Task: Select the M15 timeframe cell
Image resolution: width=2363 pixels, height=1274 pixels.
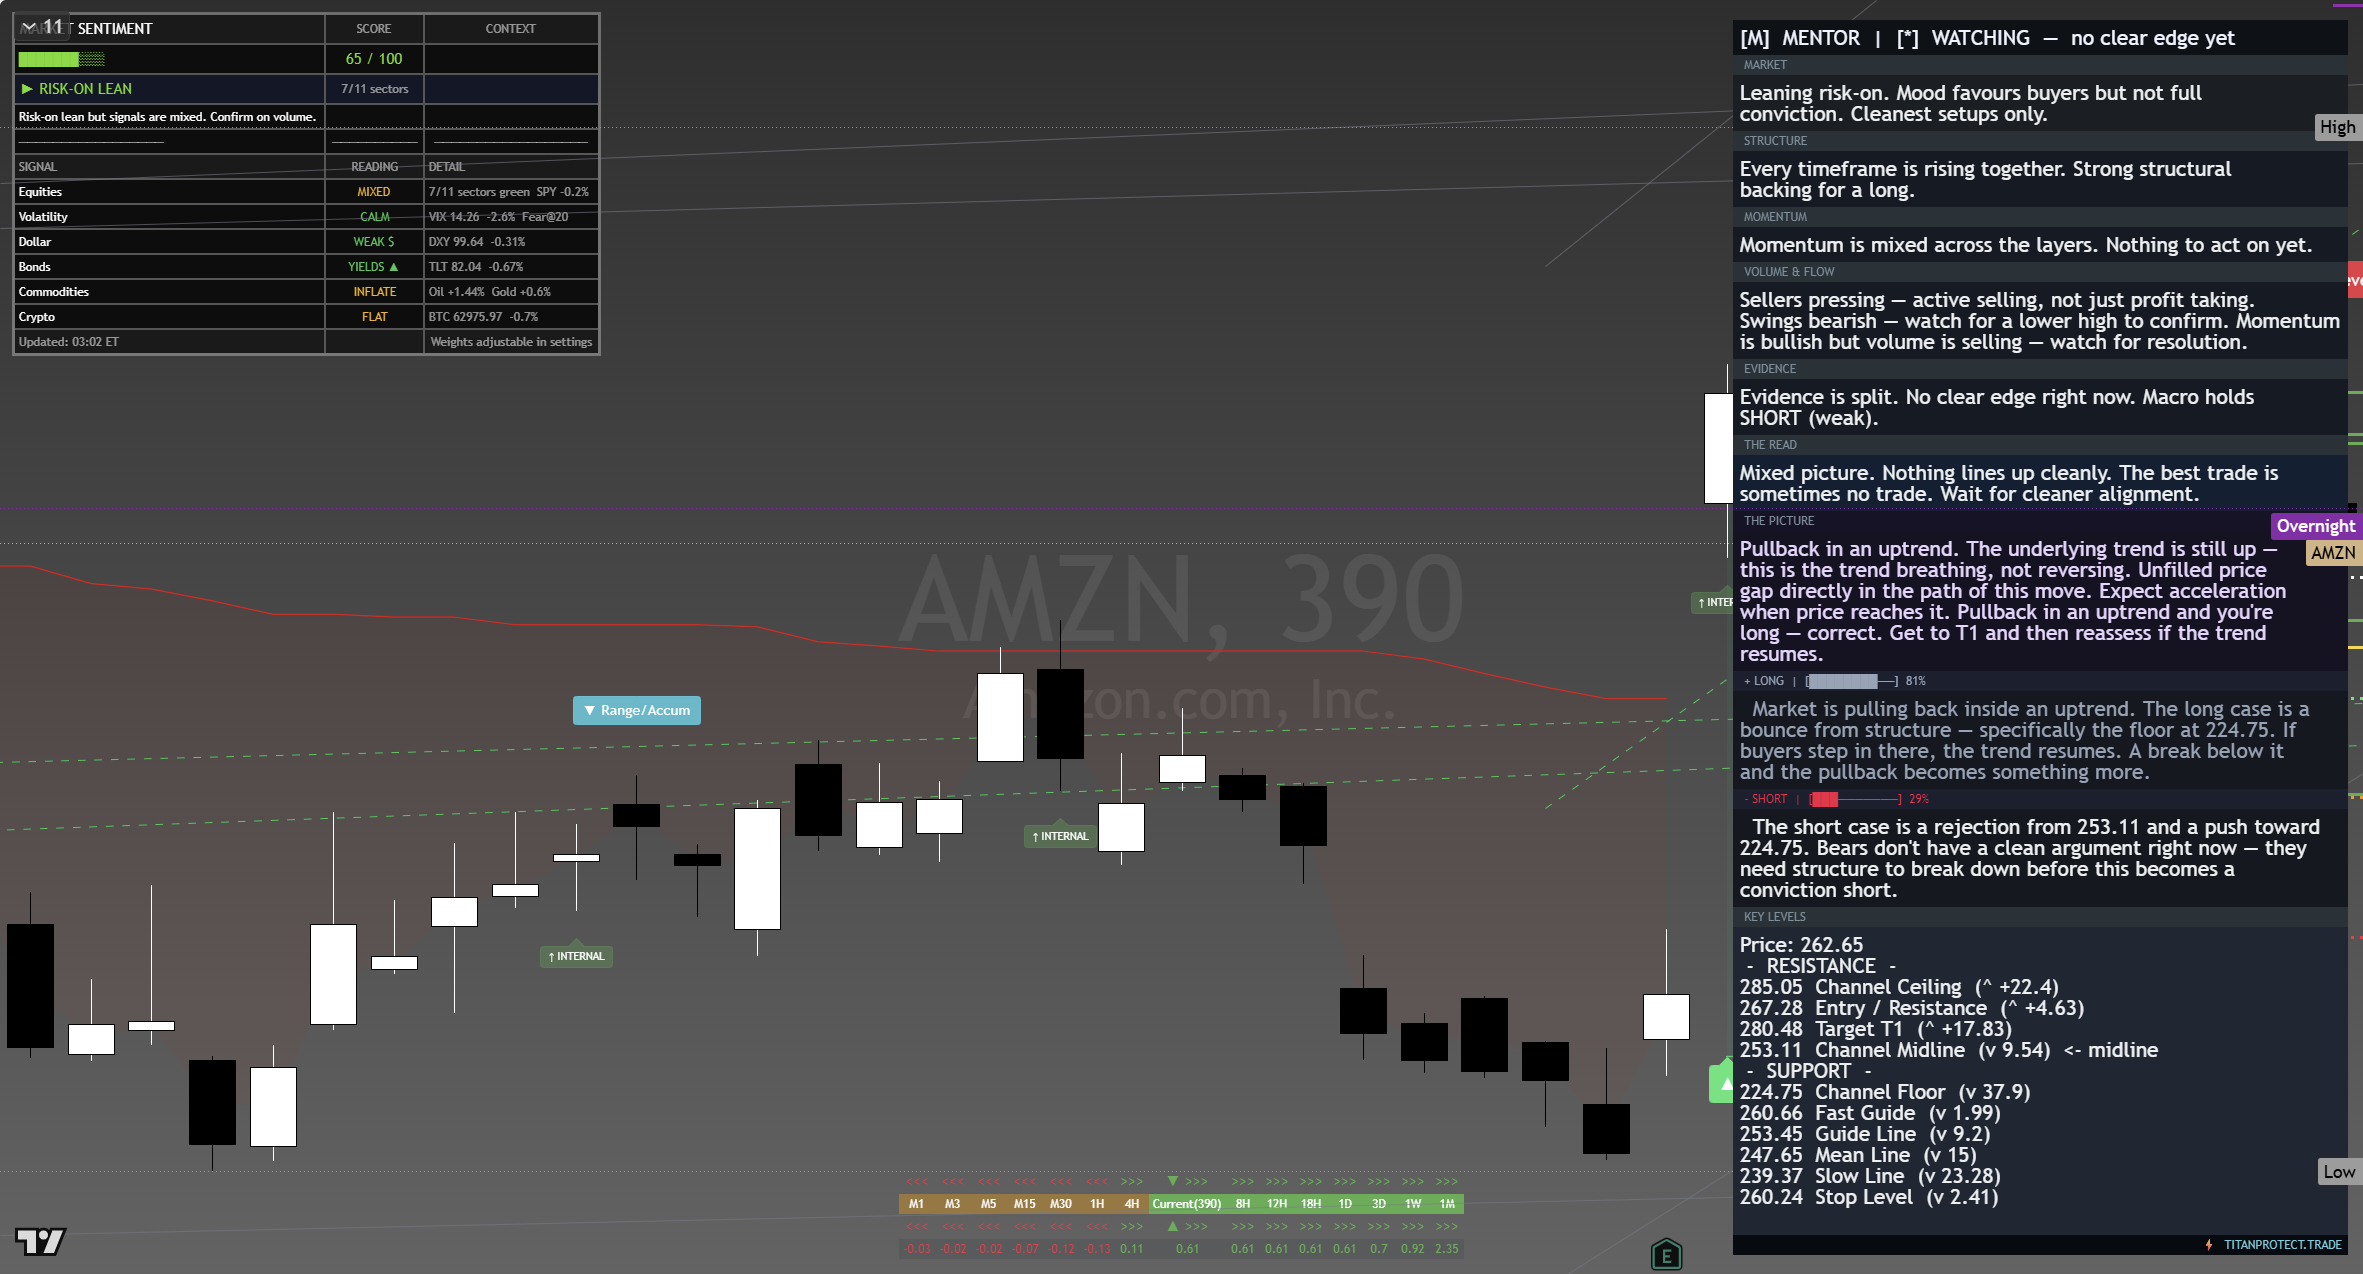Action: (x=1024, y=1204)
